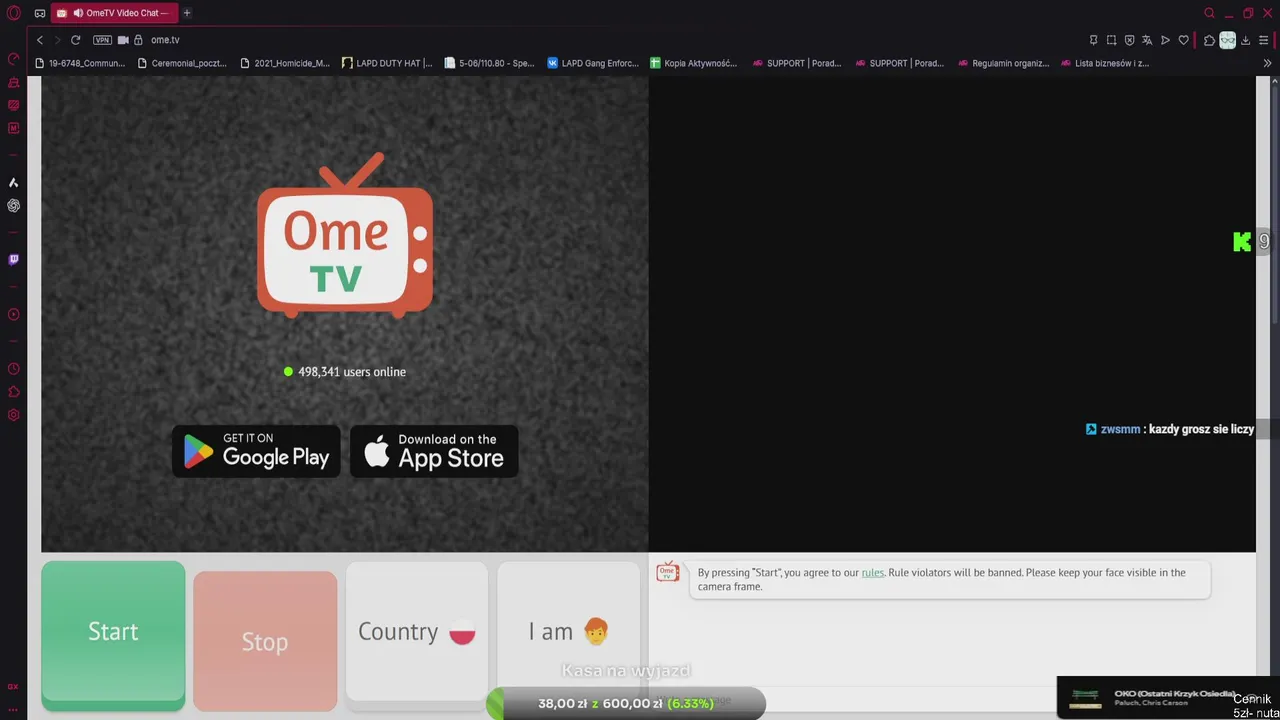This screenshot has height=720, width=1280.
Task: Open camera permission icon in address bar
Action: tap(123, 40)
